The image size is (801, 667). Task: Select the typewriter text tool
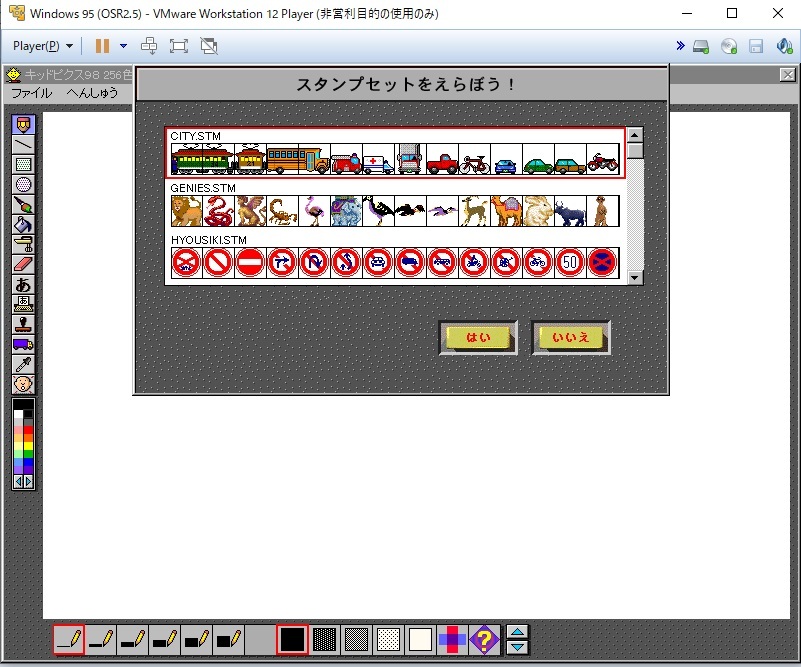click(x=23, y=304)
